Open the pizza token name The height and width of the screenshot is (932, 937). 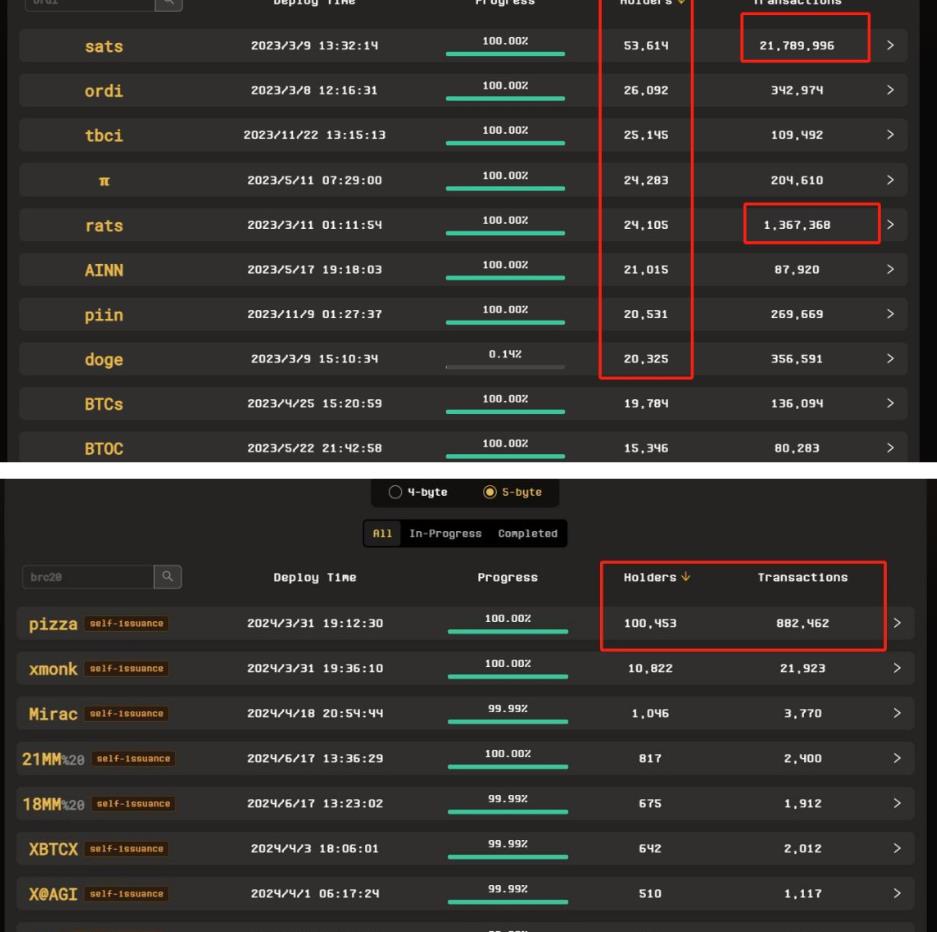53,624
